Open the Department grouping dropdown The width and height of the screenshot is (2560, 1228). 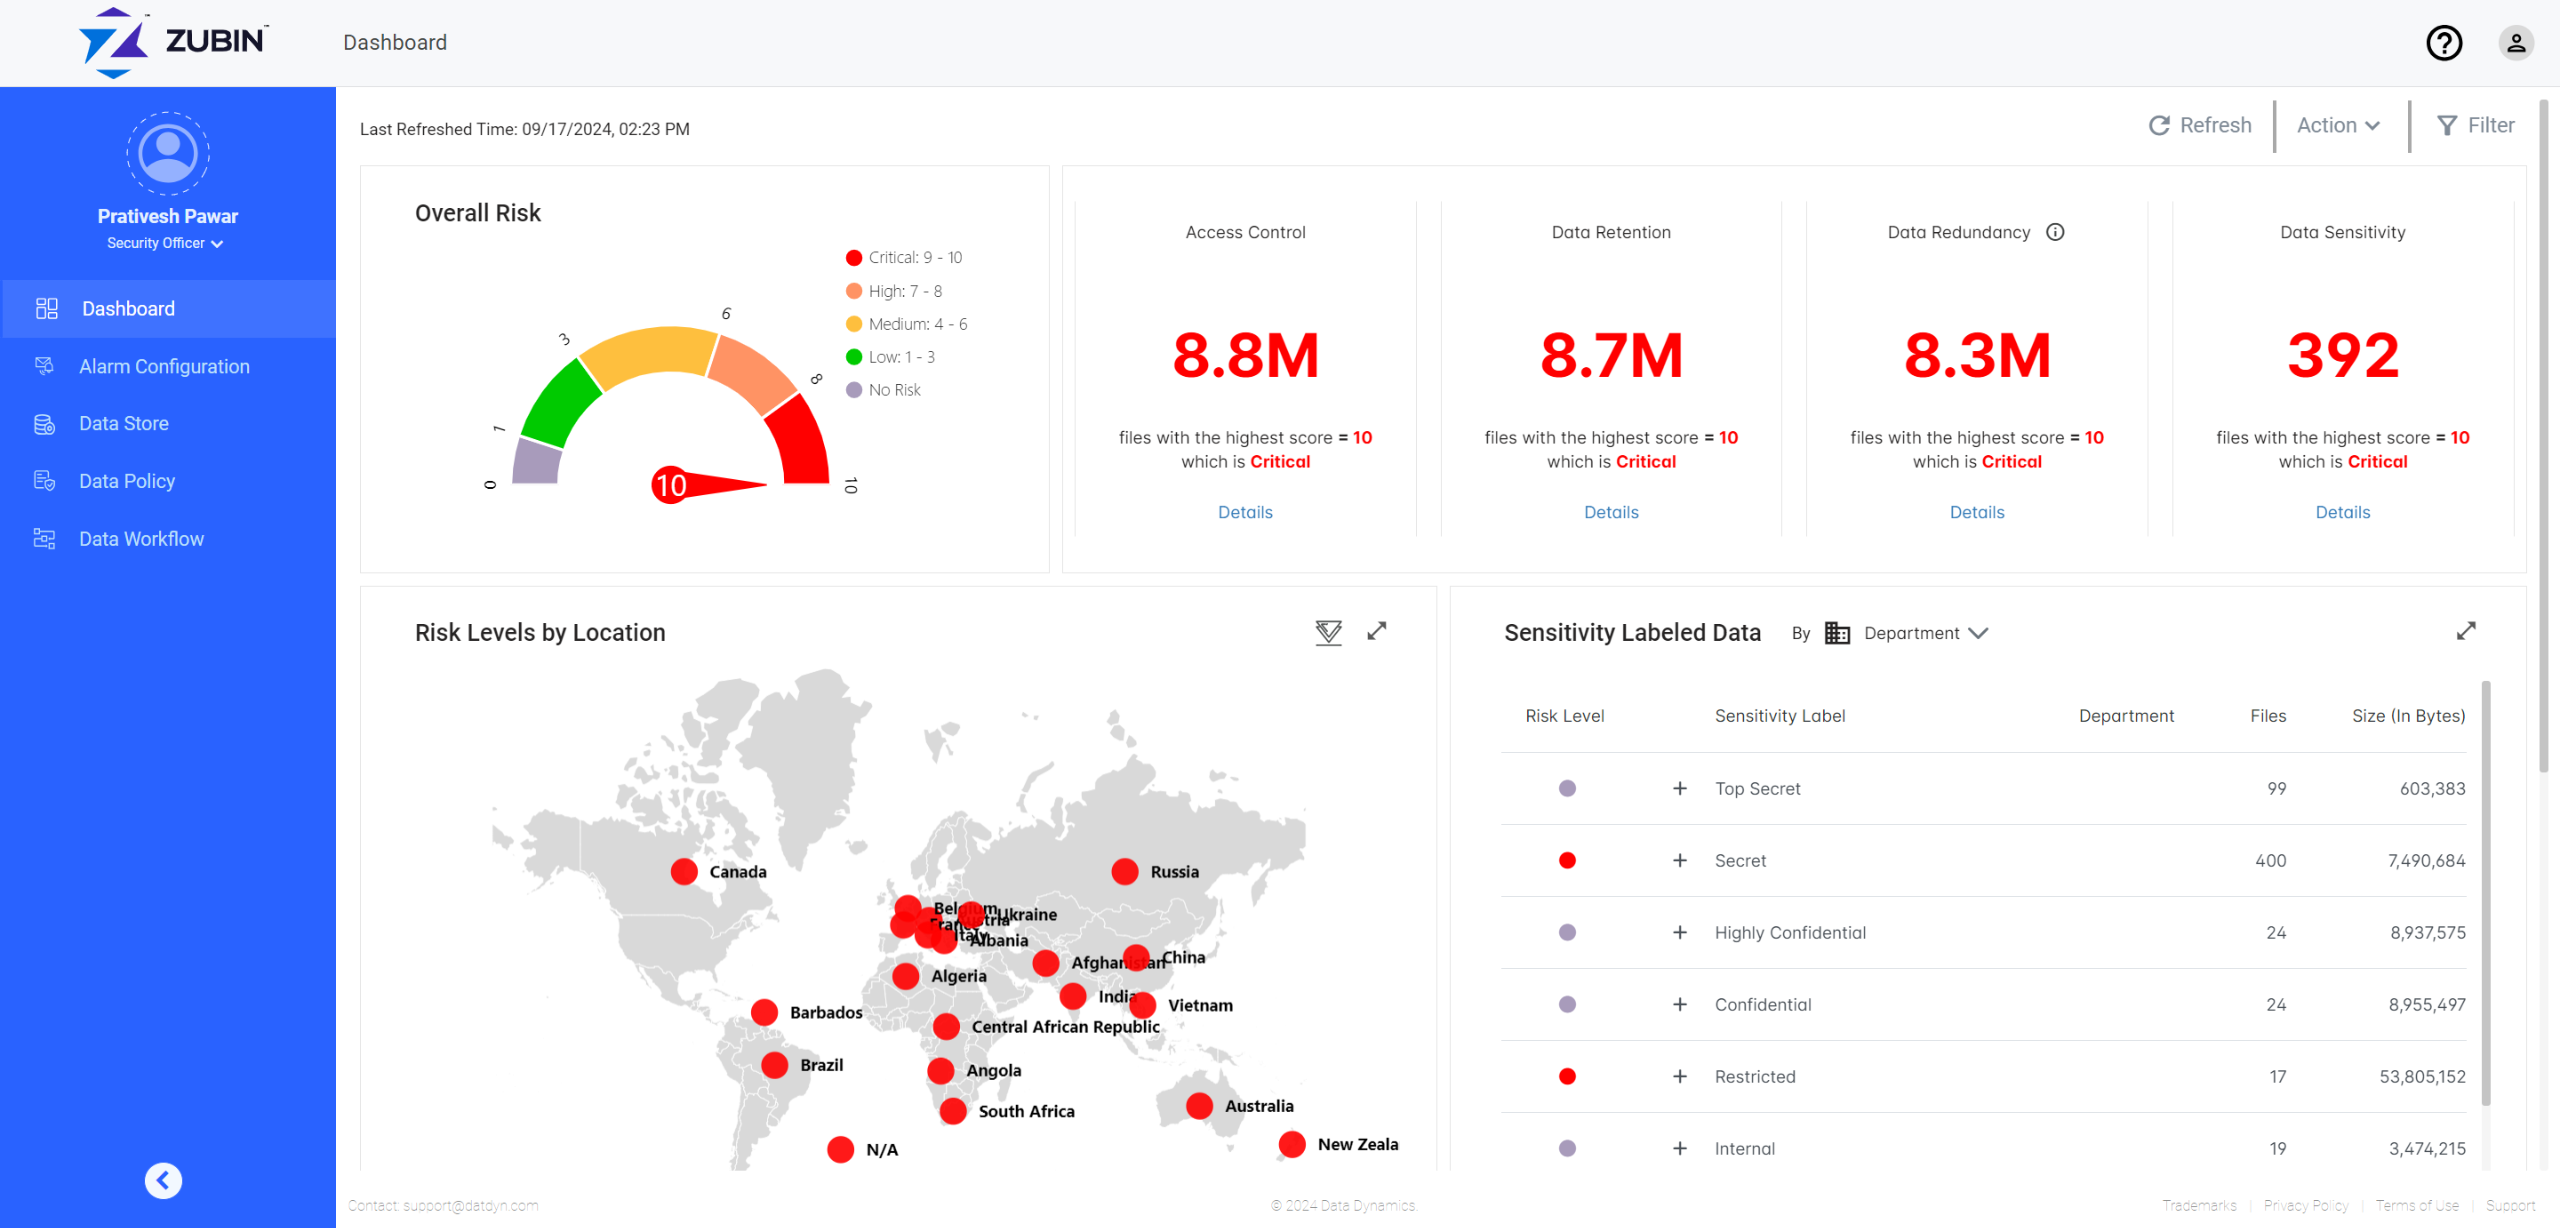pos(1924,633)
